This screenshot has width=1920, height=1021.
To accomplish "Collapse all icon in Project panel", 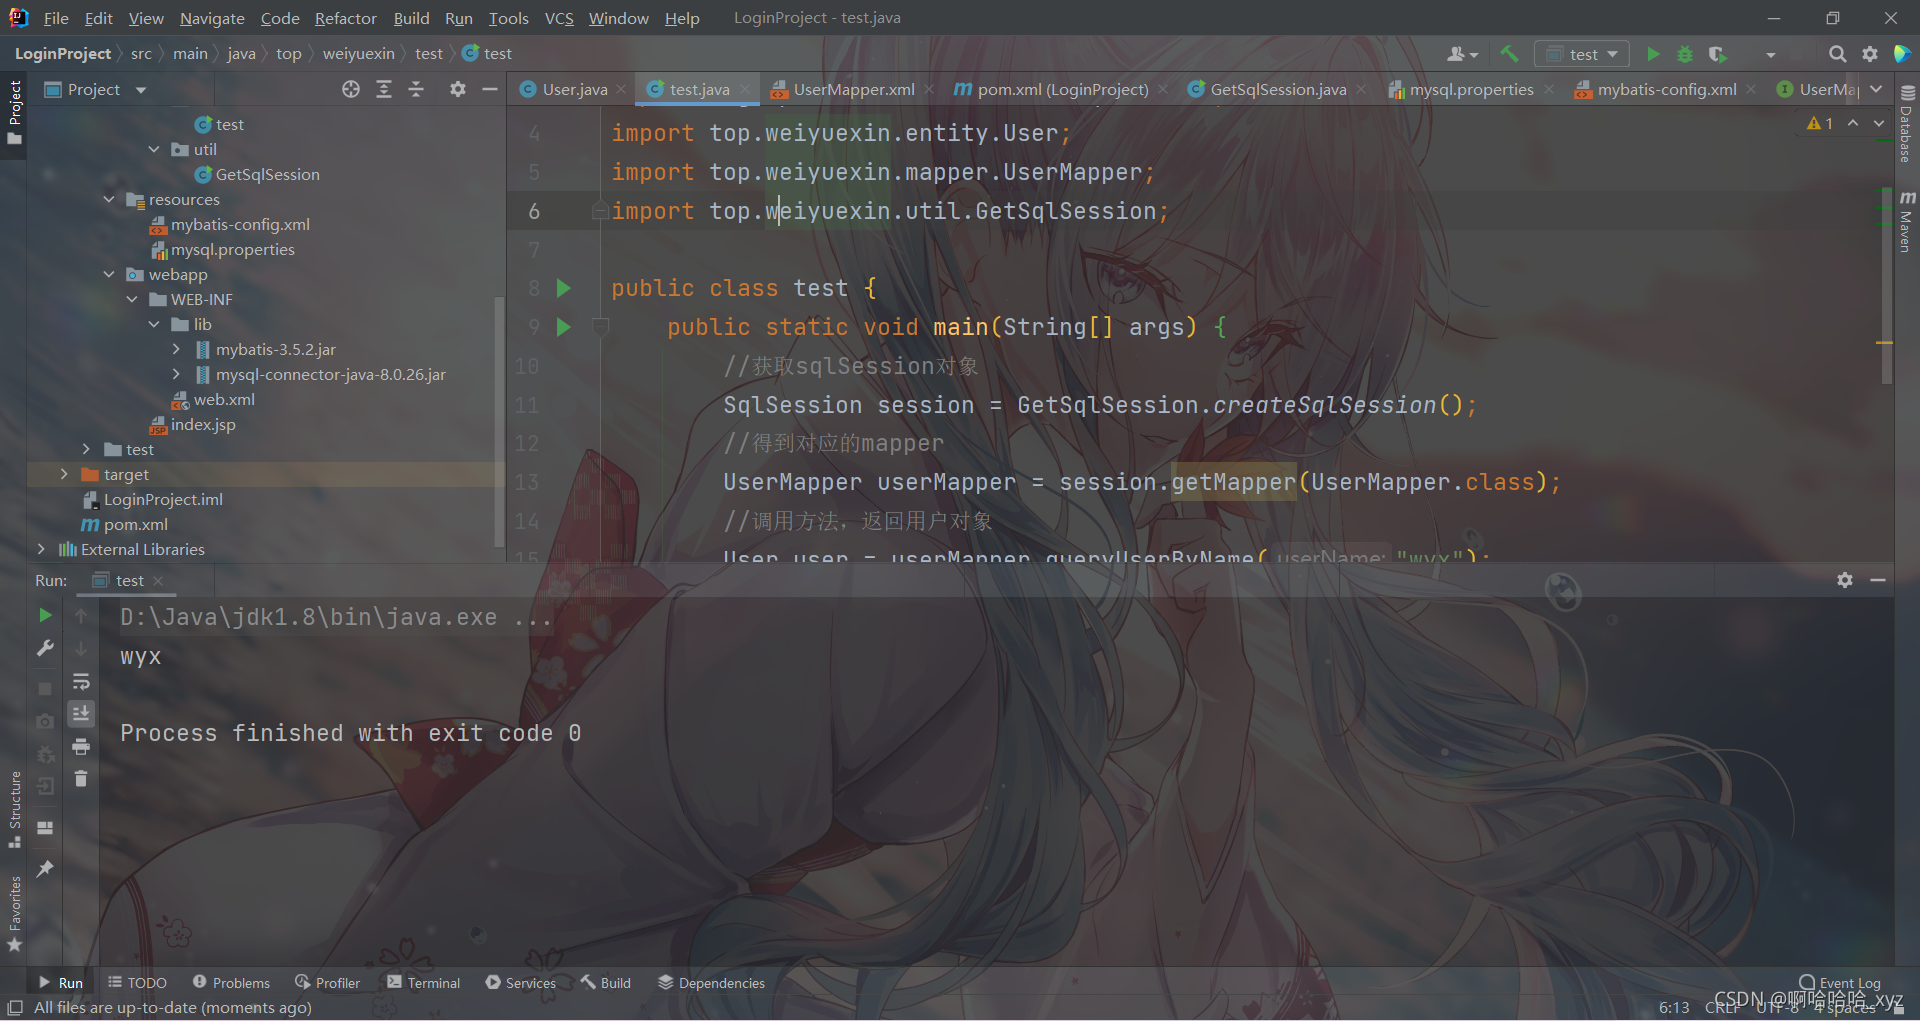I will point(416,89).
